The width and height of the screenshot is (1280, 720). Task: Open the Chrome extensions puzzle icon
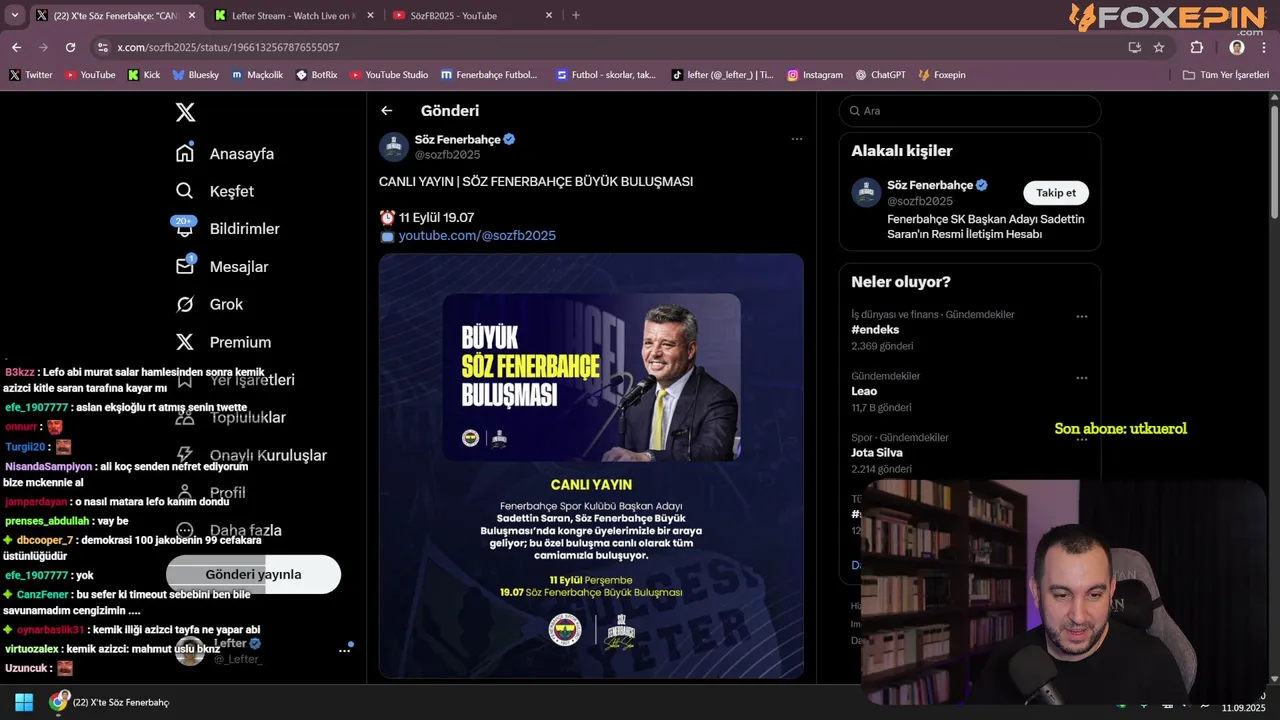click(1197, 47)
